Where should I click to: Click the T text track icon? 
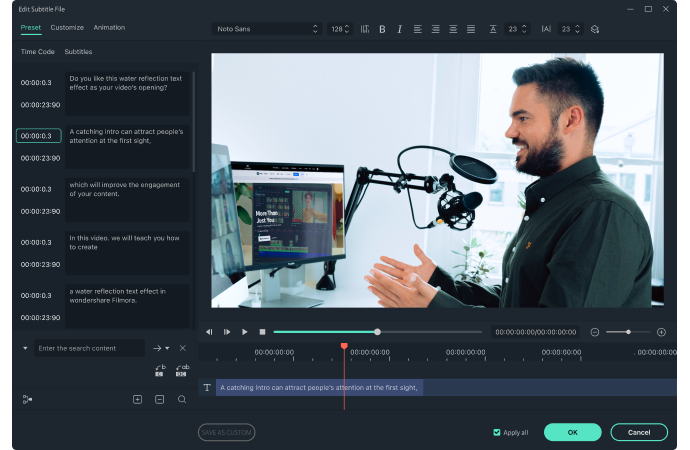pos(207,388)
